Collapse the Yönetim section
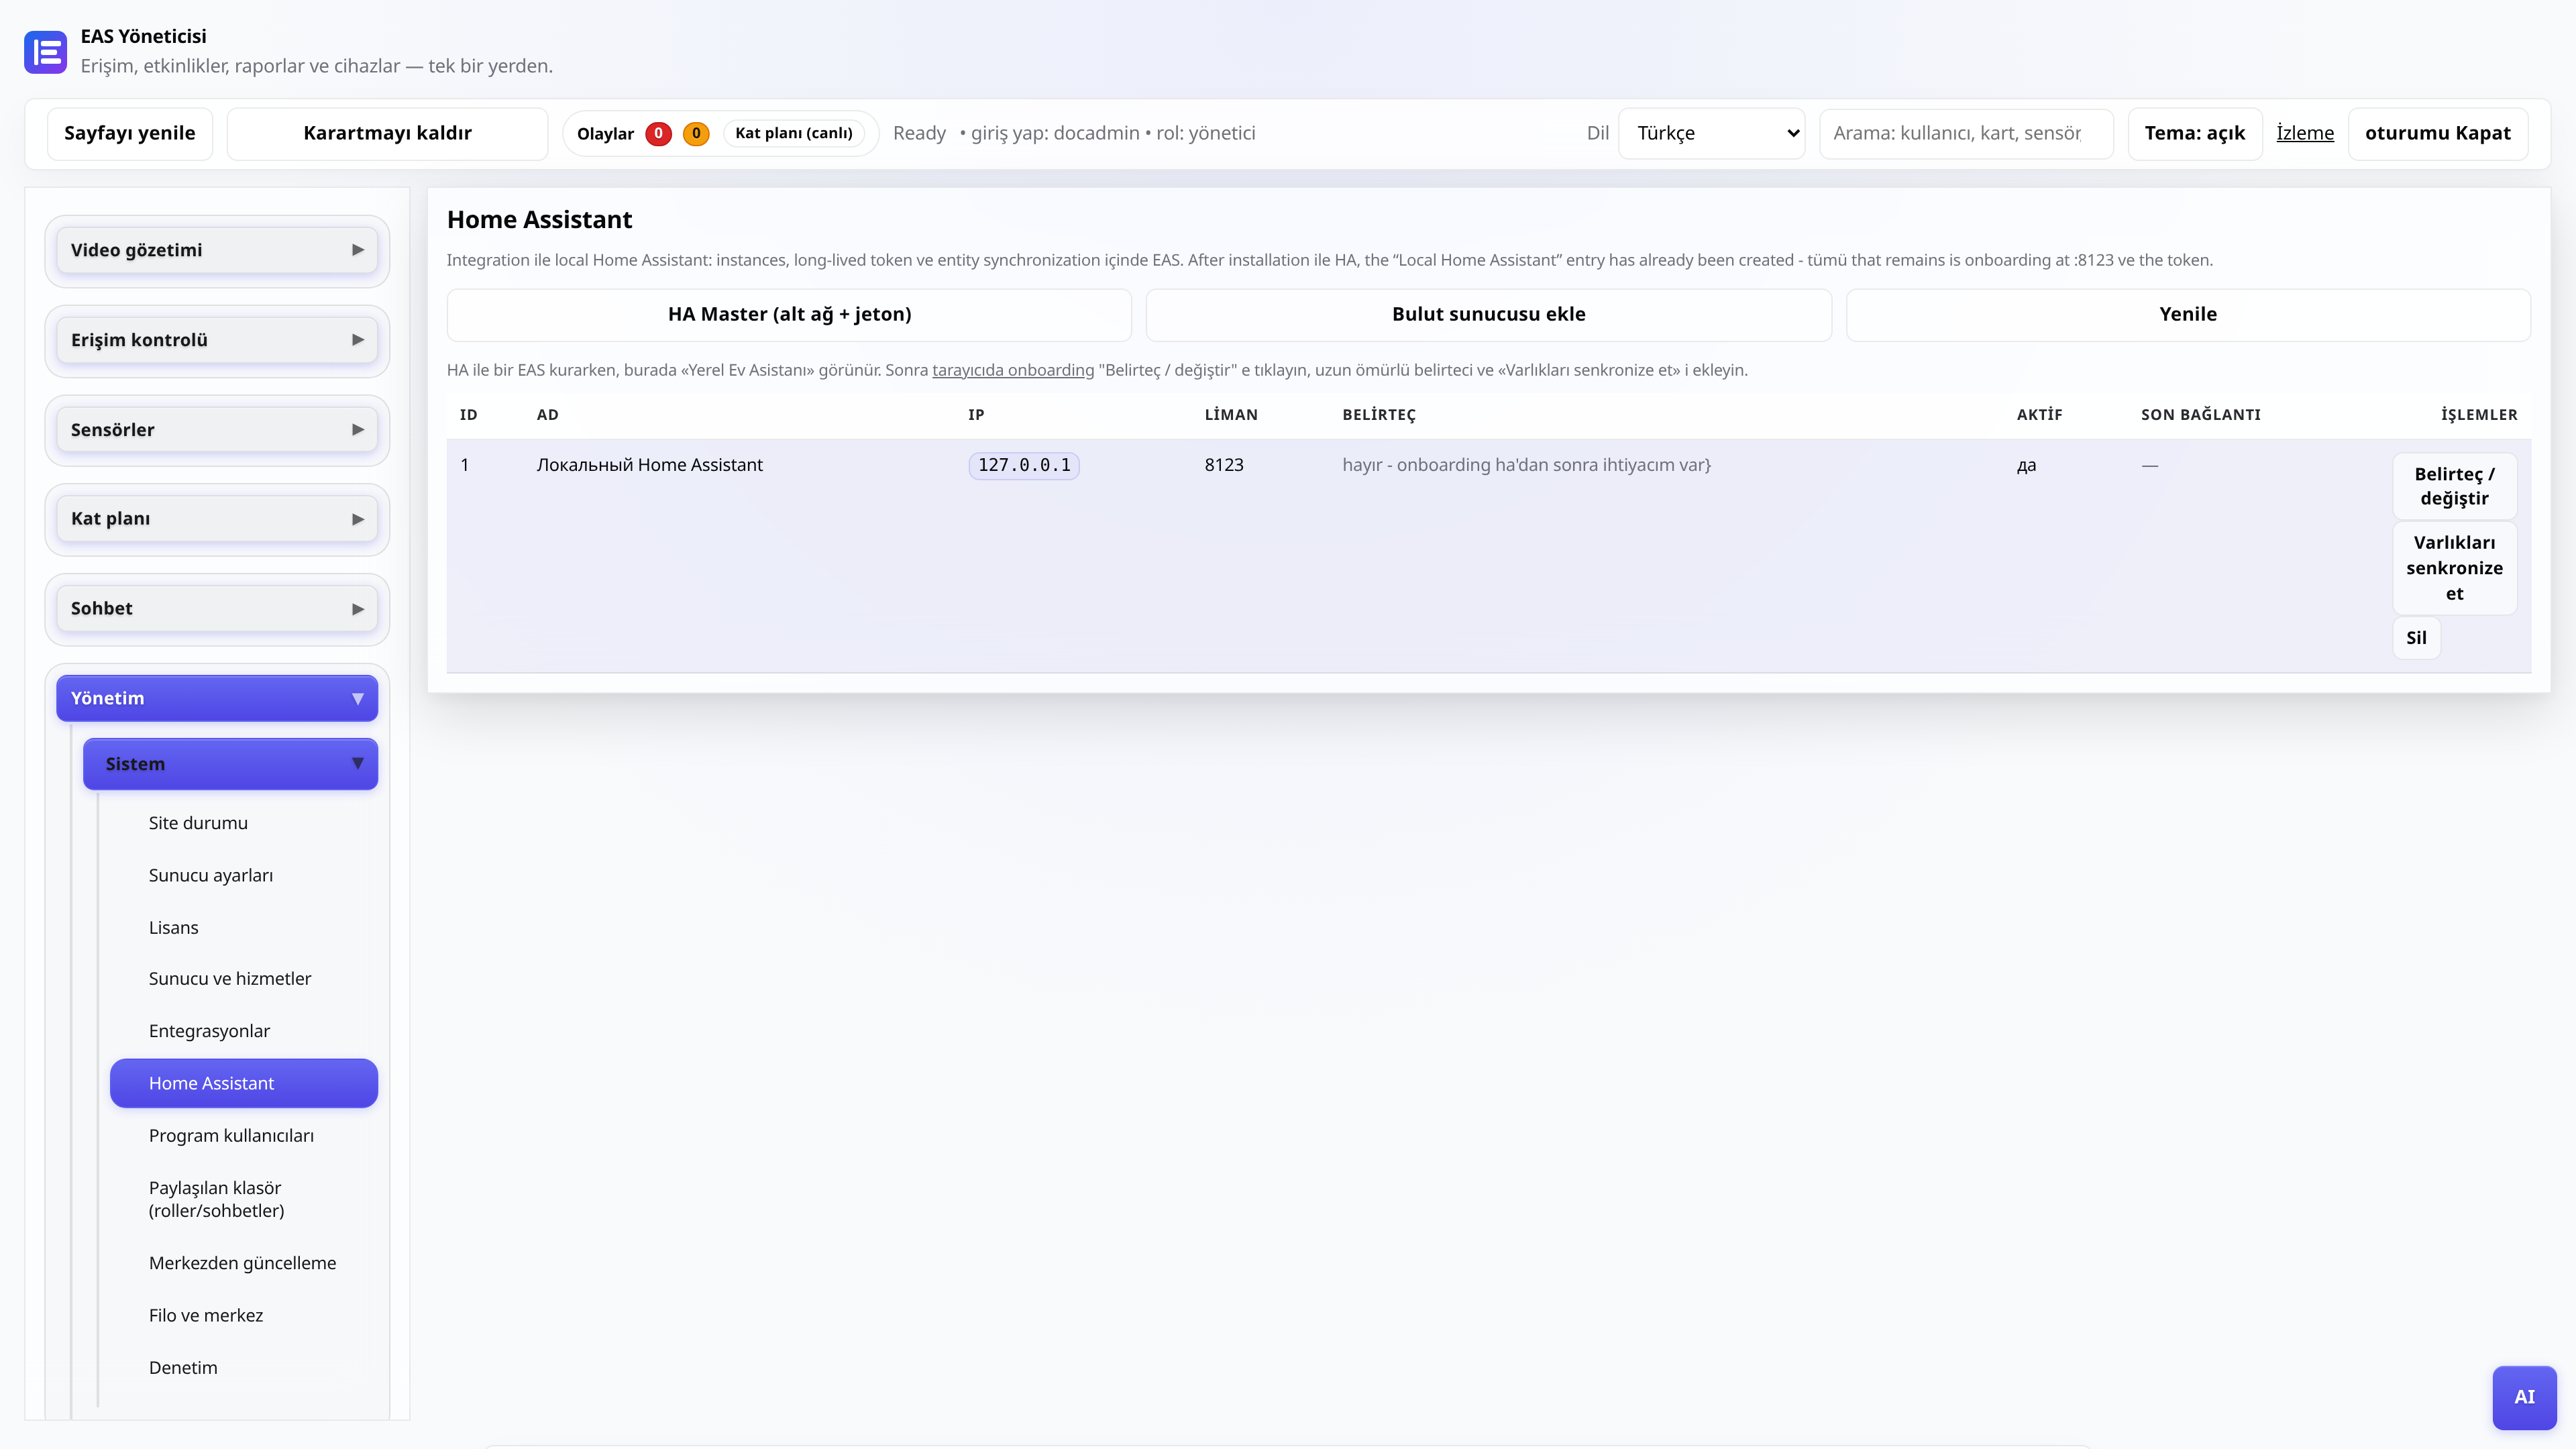2576x1449 pixels. point(217,698)
